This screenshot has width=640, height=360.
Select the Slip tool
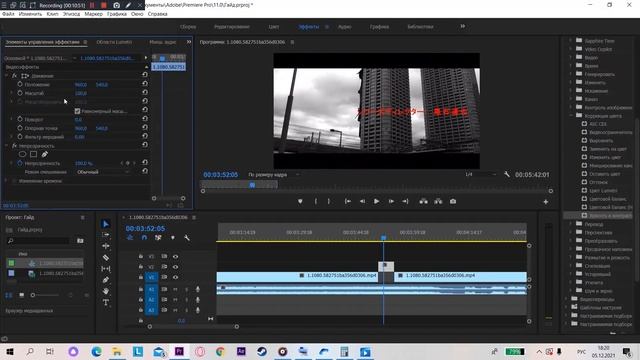point(106,269)
